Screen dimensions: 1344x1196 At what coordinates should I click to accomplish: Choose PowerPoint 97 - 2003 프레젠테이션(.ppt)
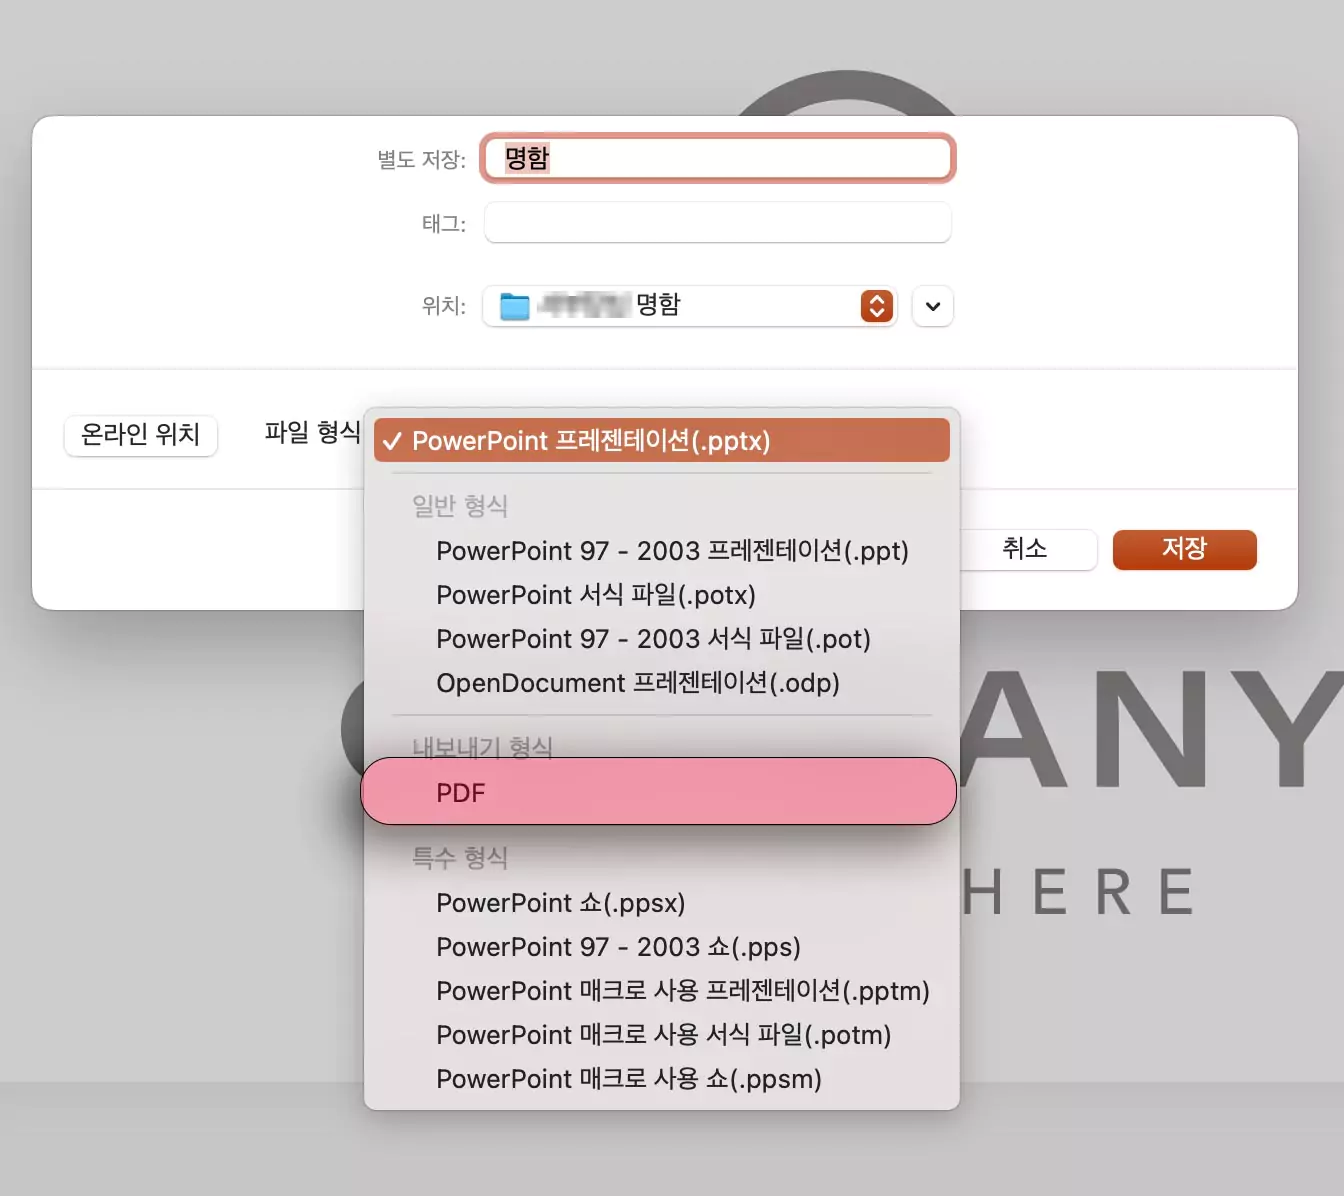(x=661, y=551)
